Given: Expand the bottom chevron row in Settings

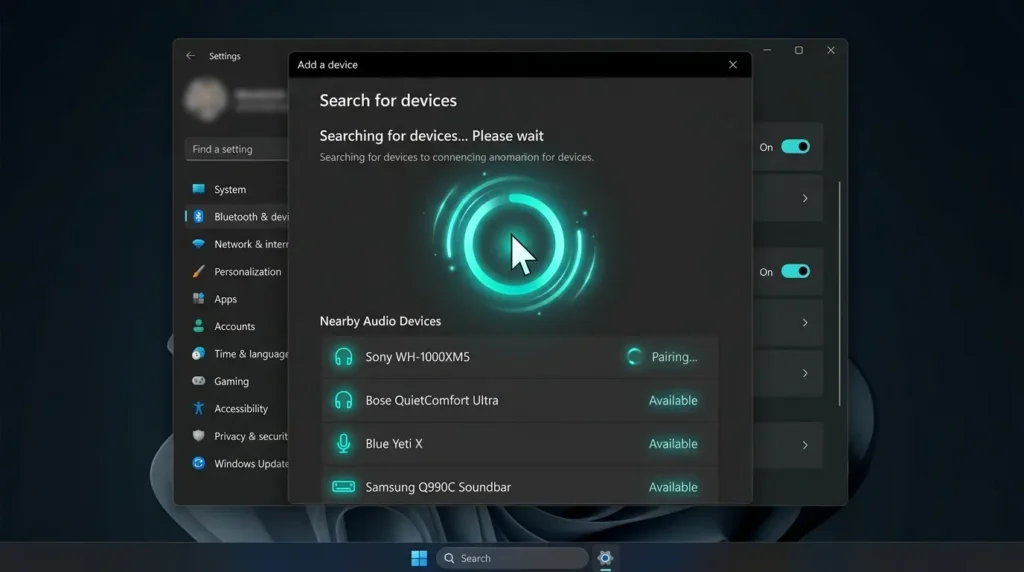Looking at the screenshot, I should click(805, 445).
